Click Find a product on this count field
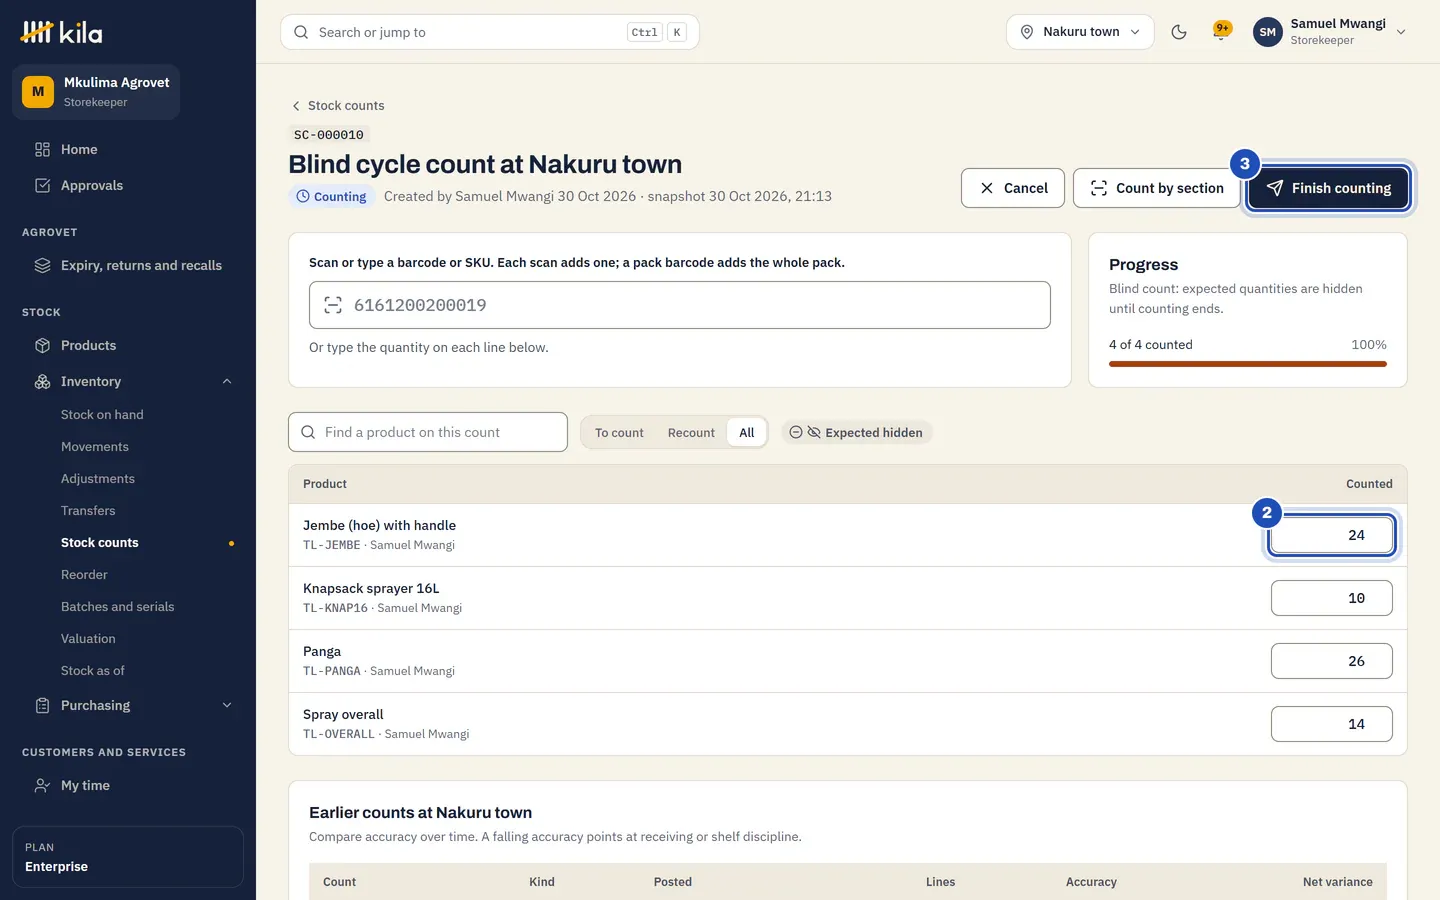Image resolution: width=1440 pixels, height=900 pixels. tap(428, 432)
